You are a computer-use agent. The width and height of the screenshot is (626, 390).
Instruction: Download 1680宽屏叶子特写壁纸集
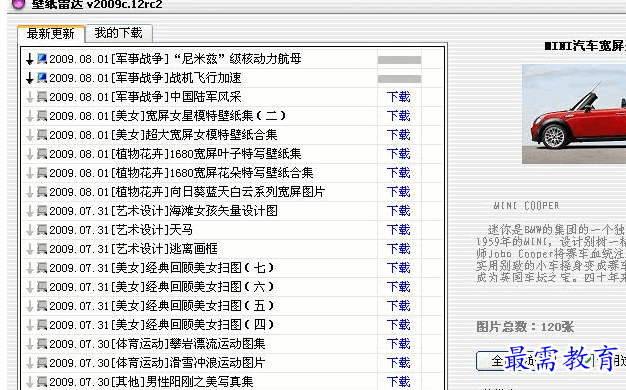[398, 154]
